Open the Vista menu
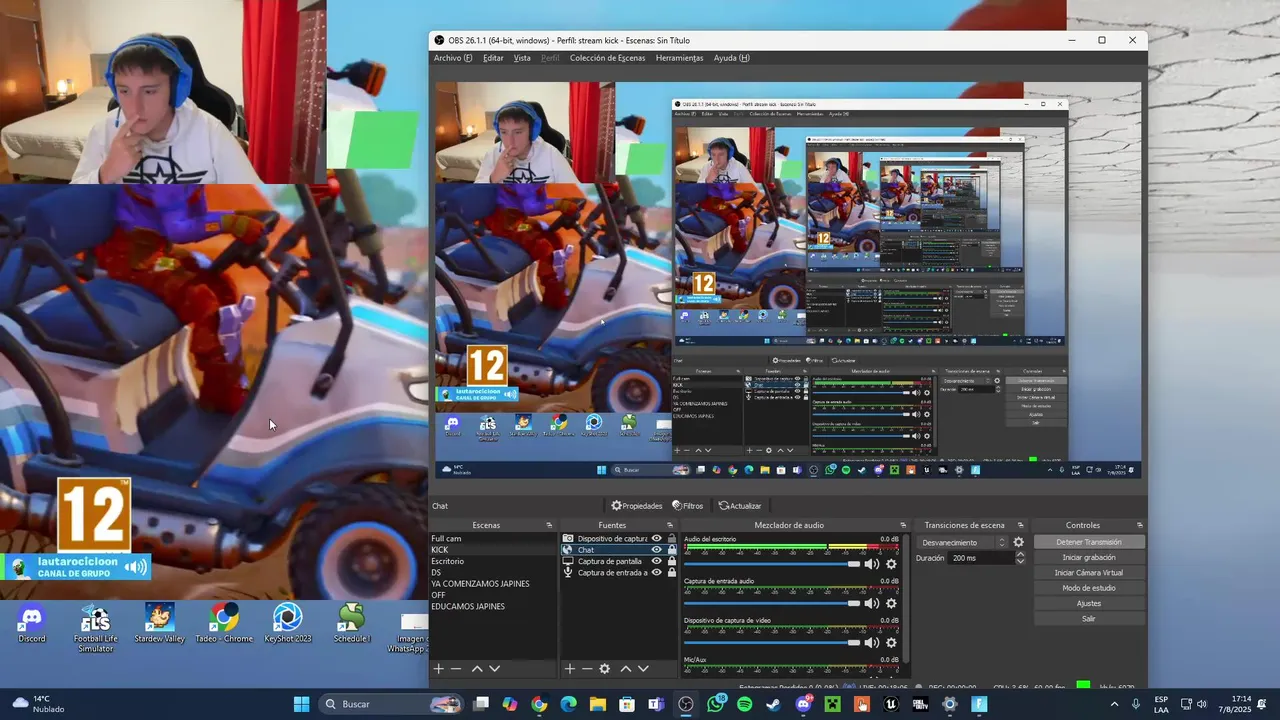 [x=522, y=58]
